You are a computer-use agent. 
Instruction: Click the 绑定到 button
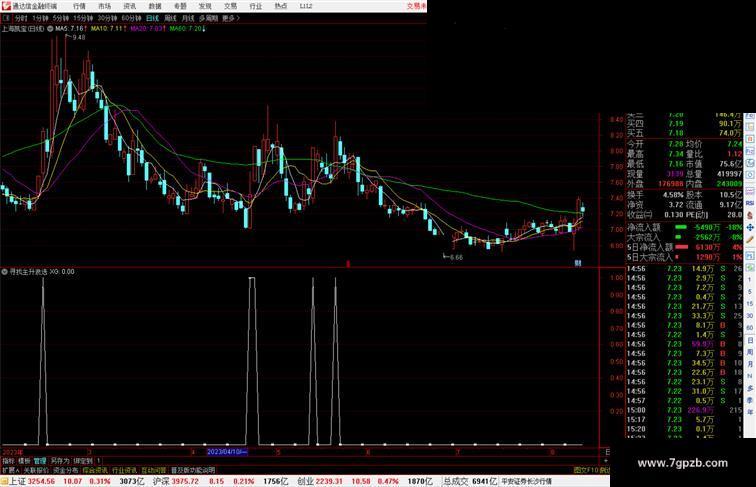click(83, 461)
